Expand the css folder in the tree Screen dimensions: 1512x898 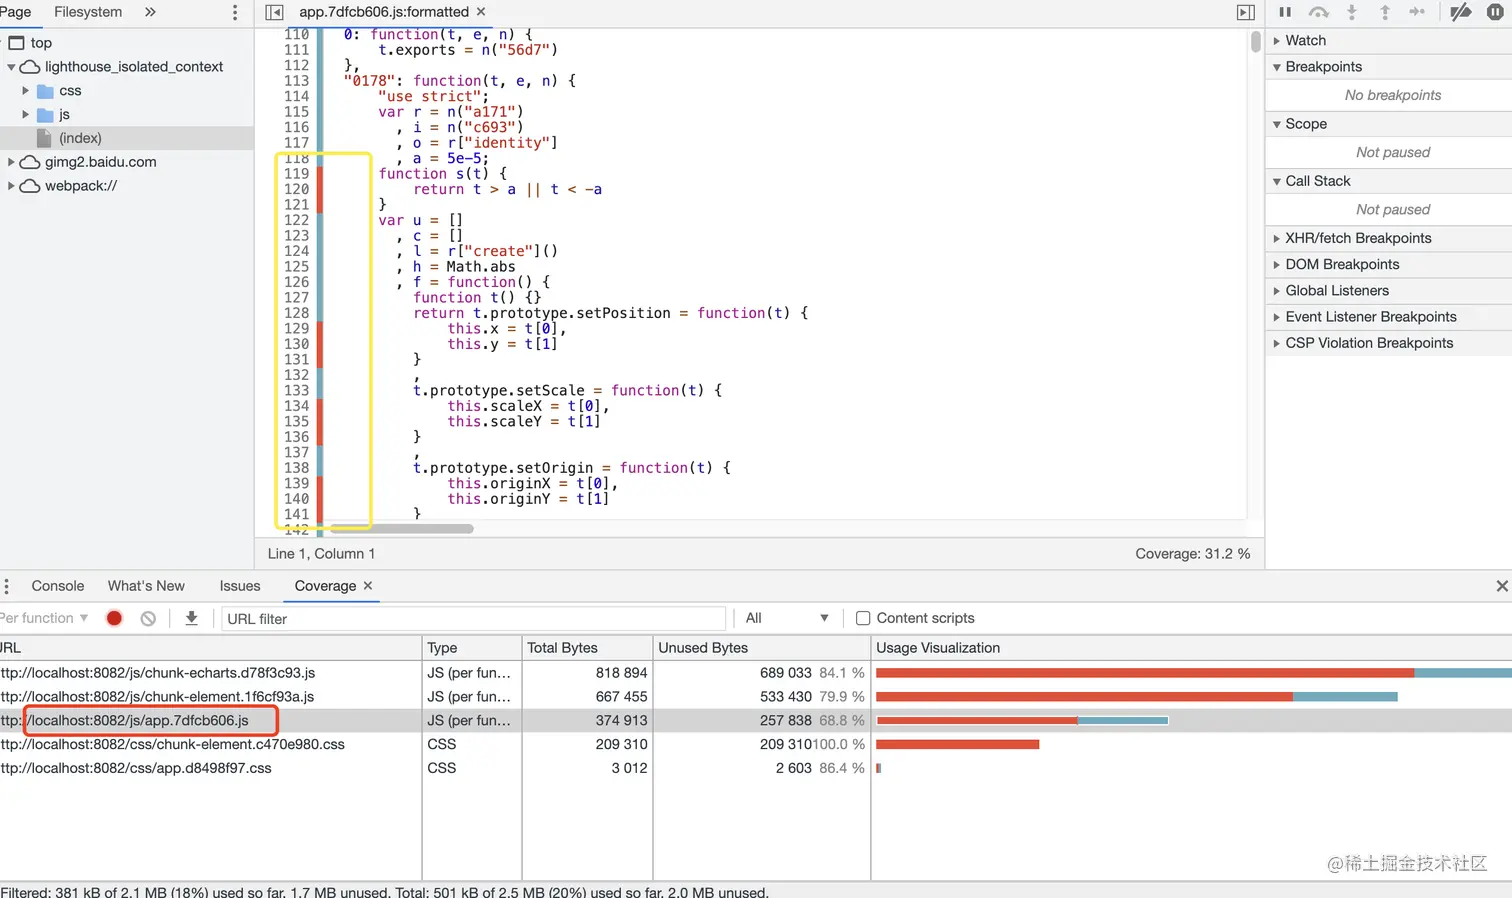click(x=26, y=90)
